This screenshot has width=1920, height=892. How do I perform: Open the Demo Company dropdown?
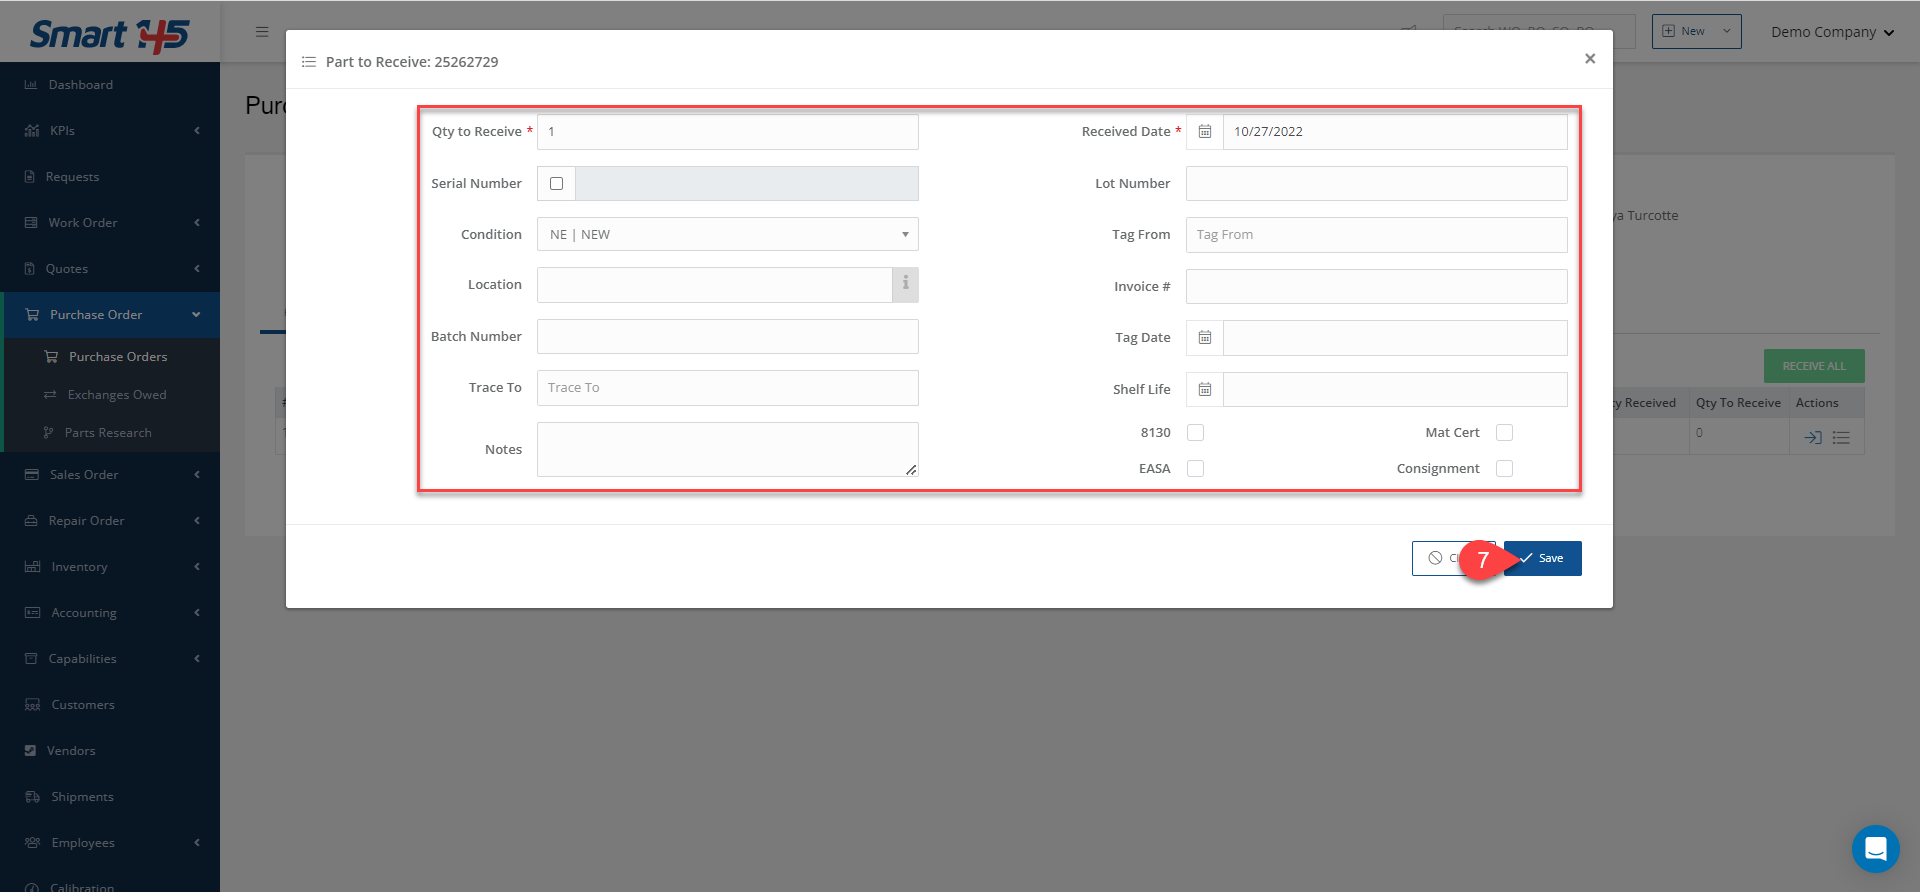(1832, 32)
